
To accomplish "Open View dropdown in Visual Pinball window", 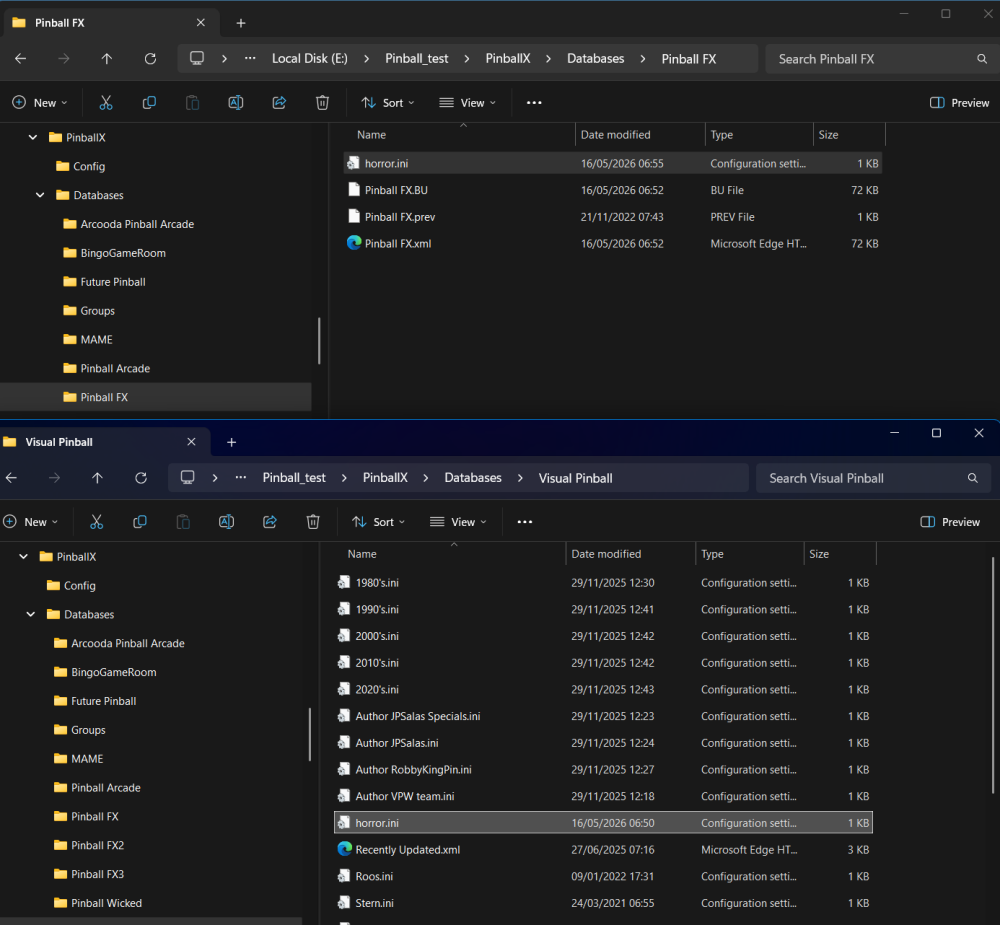I will pos(458,522).
